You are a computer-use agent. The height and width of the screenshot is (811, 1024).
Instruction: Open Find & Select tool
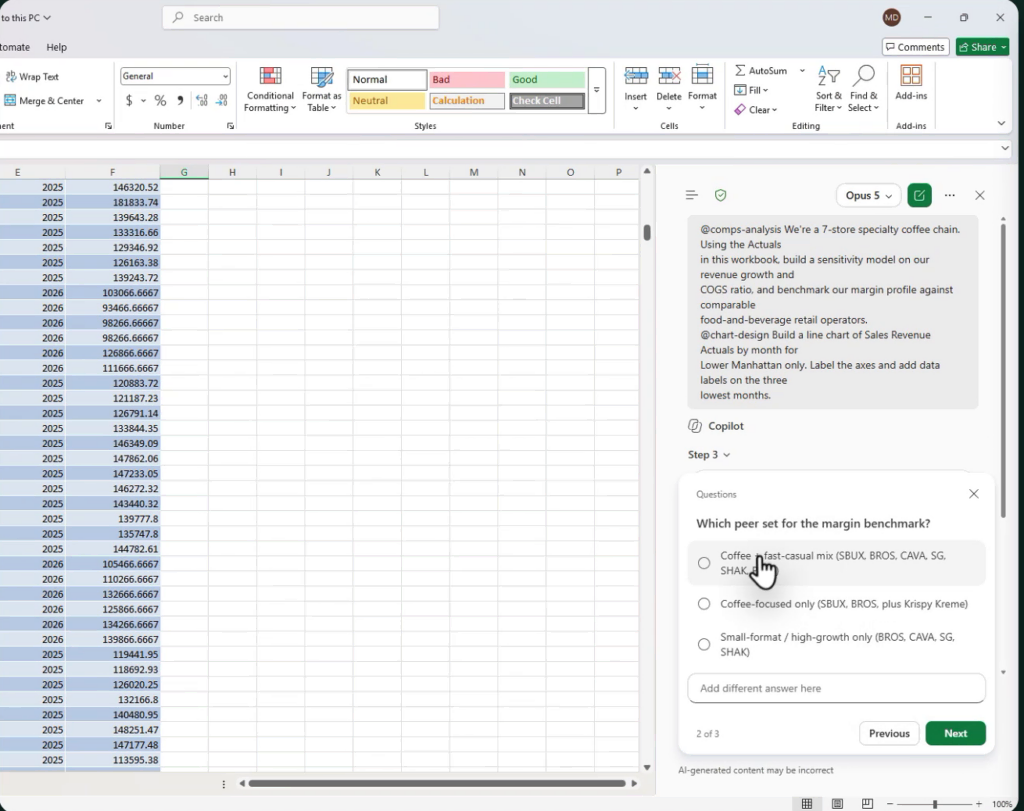pos(863,89)
